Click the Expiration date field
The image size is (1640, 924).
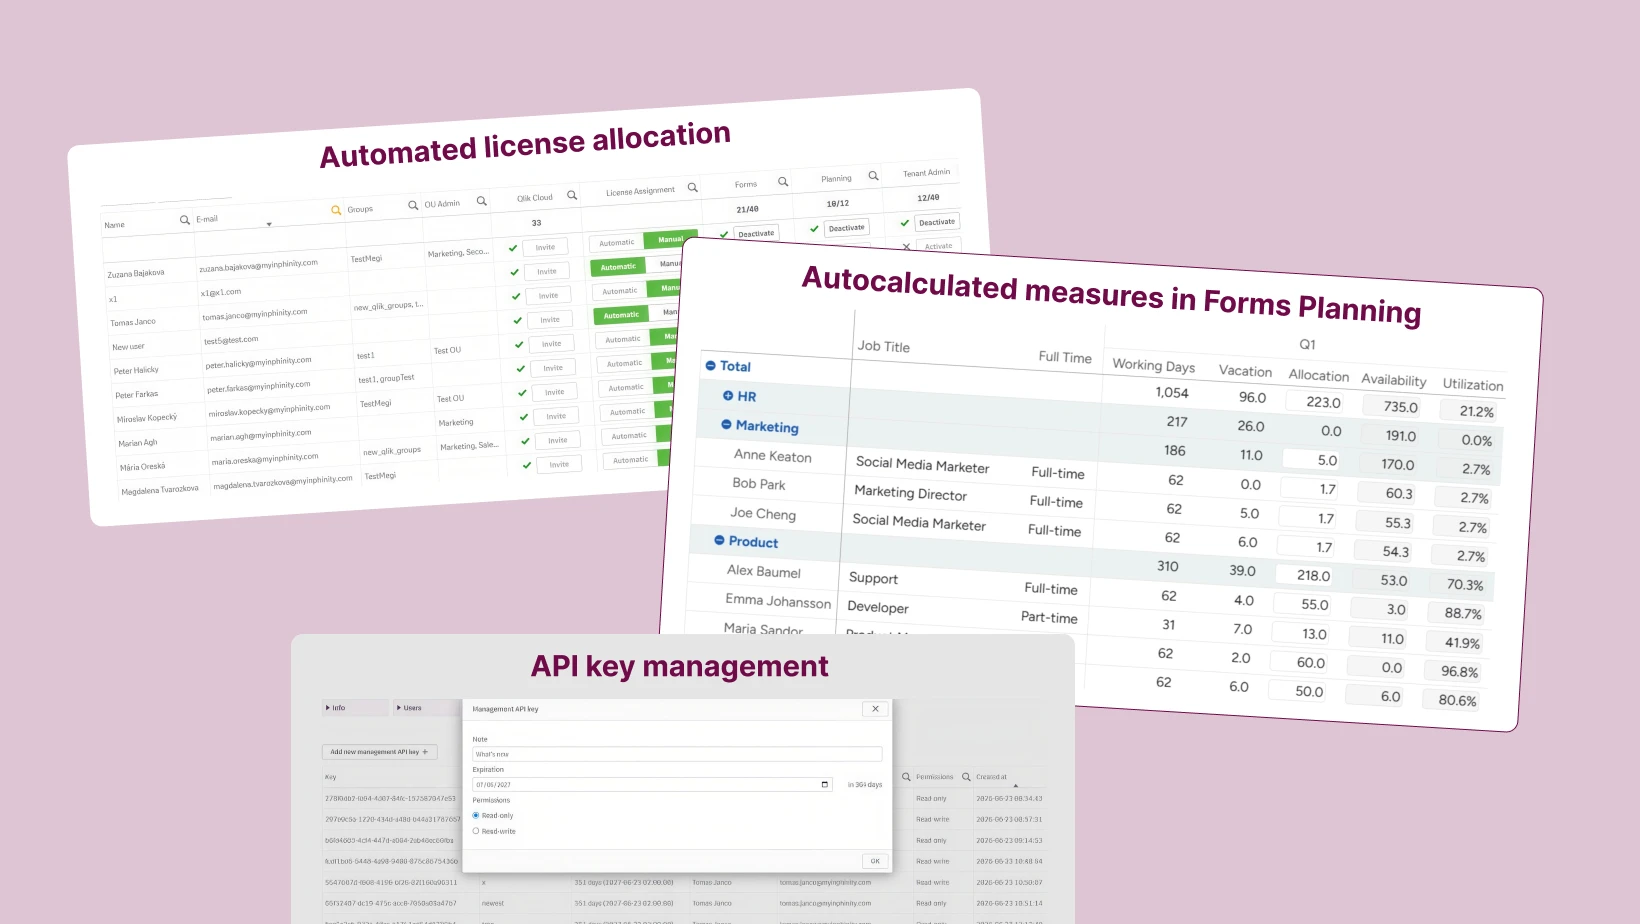coord(652,785)
